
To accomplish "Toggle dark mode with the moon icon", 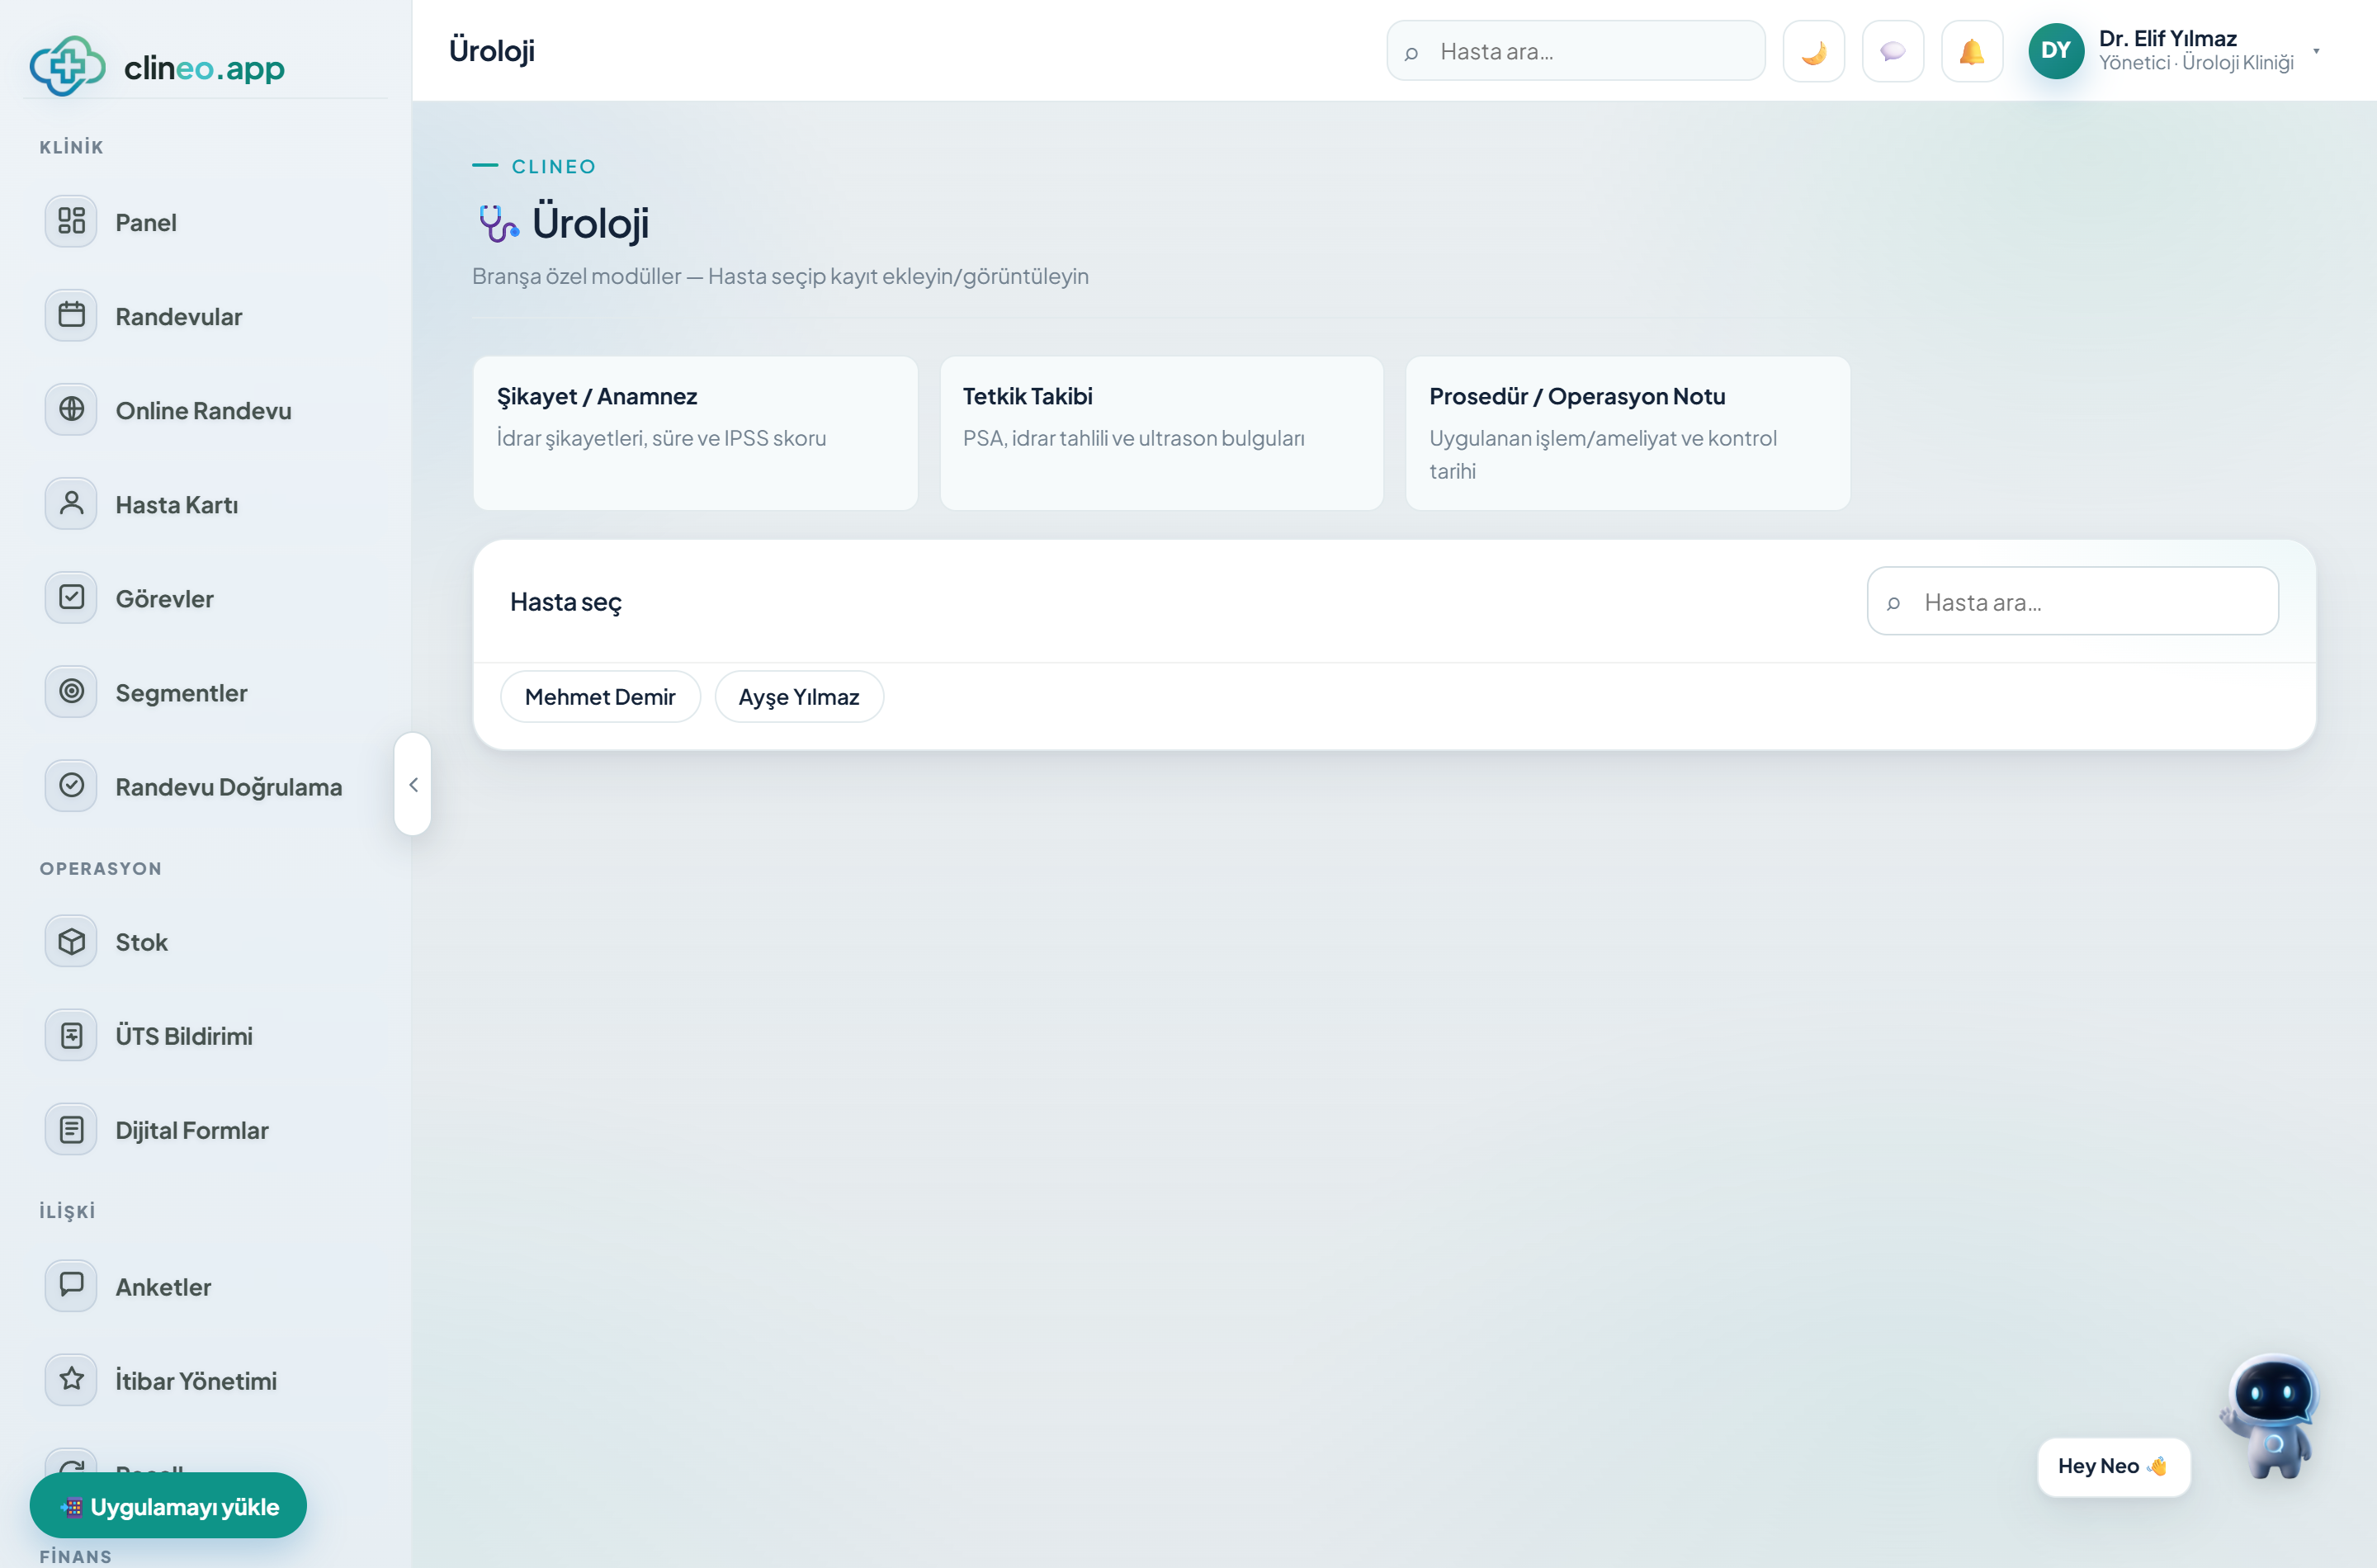I will (x=1813, y=51).
